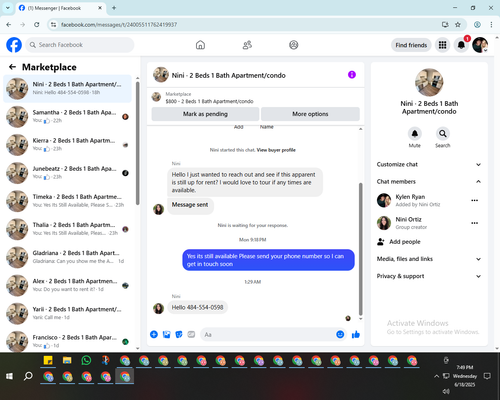
Task: Show hidden system tray icons
Action: [x=436, y=376]
